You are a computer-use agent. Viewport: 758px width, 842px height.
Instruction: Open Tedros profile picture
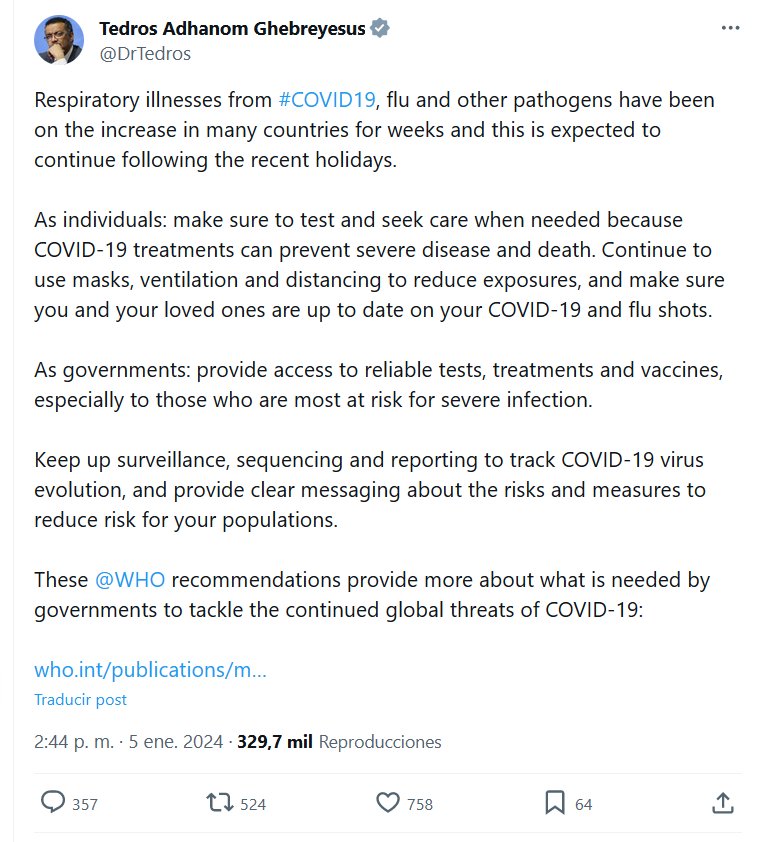[x=59, y=40]
